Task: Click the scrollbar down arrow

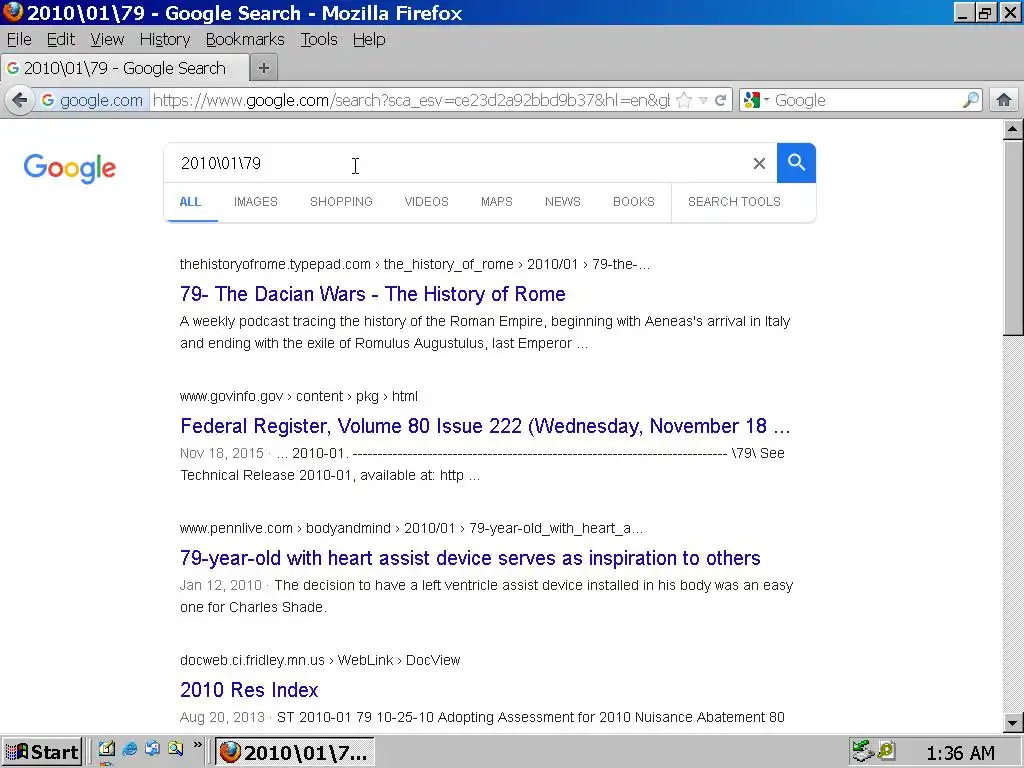Action: 1012,722
